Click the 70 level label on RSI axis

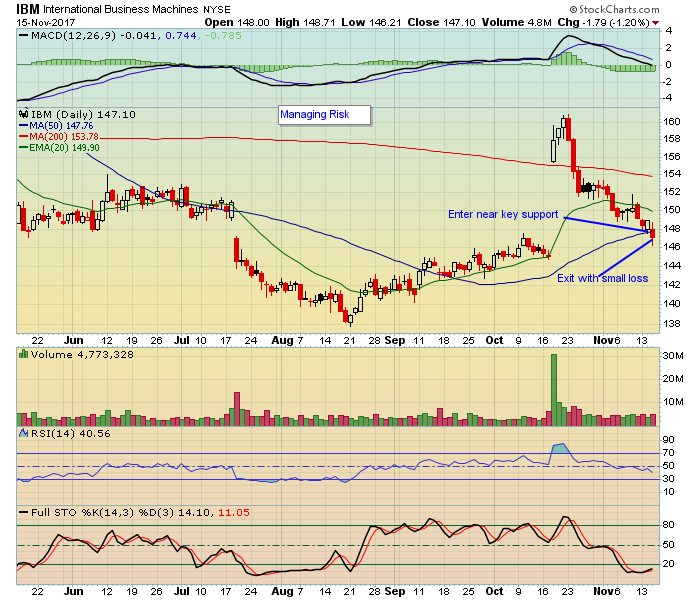pos(668,453)
